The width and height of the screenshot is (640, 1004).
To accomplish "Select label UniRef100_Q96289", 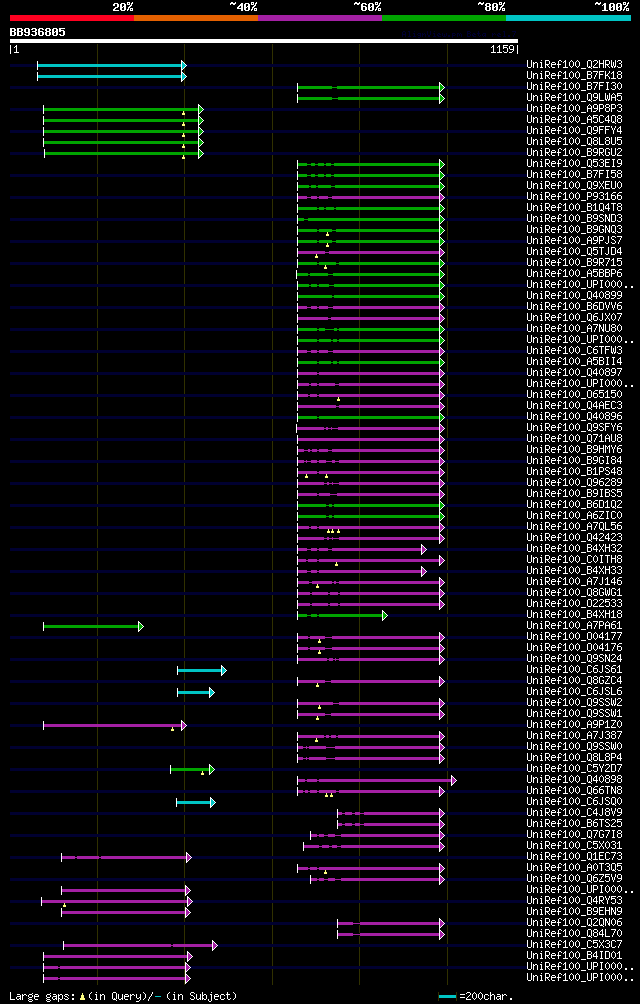I will tap(574, 482).
